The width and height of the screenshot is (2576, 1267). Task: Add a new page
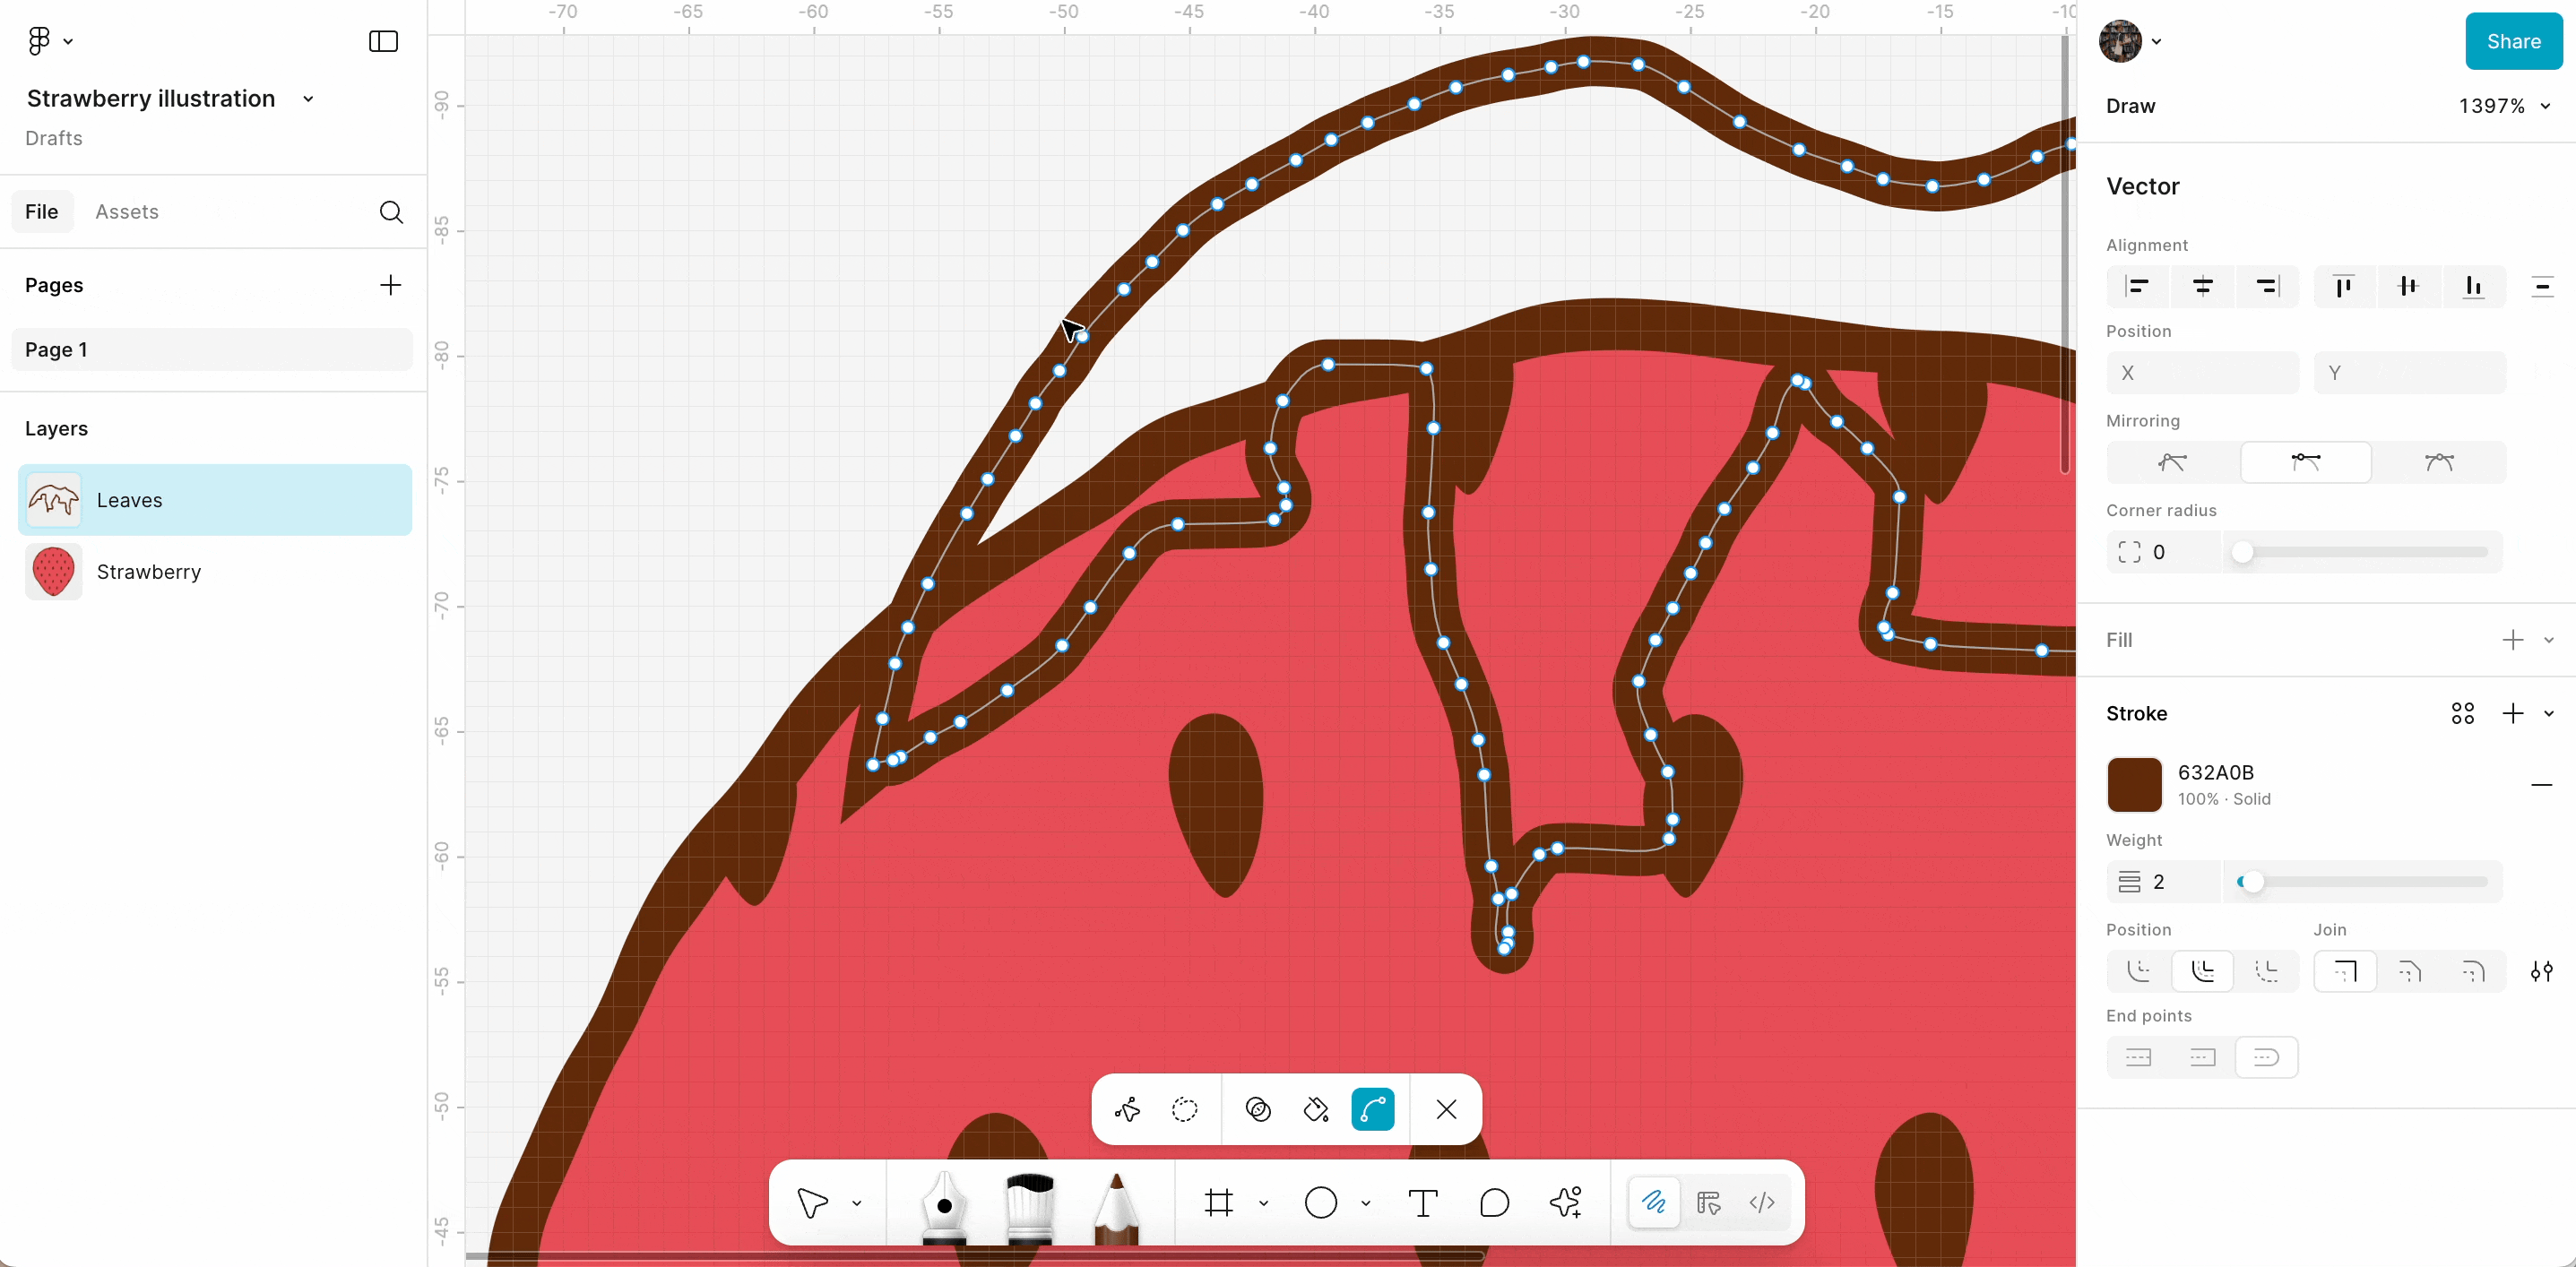click(390, 285)
